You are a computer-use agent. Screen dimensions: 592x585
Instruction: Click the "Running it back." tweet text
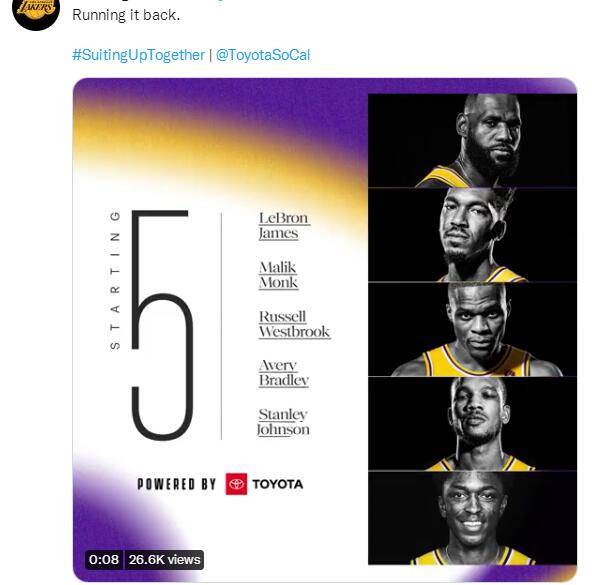click(x=126, y=15)
